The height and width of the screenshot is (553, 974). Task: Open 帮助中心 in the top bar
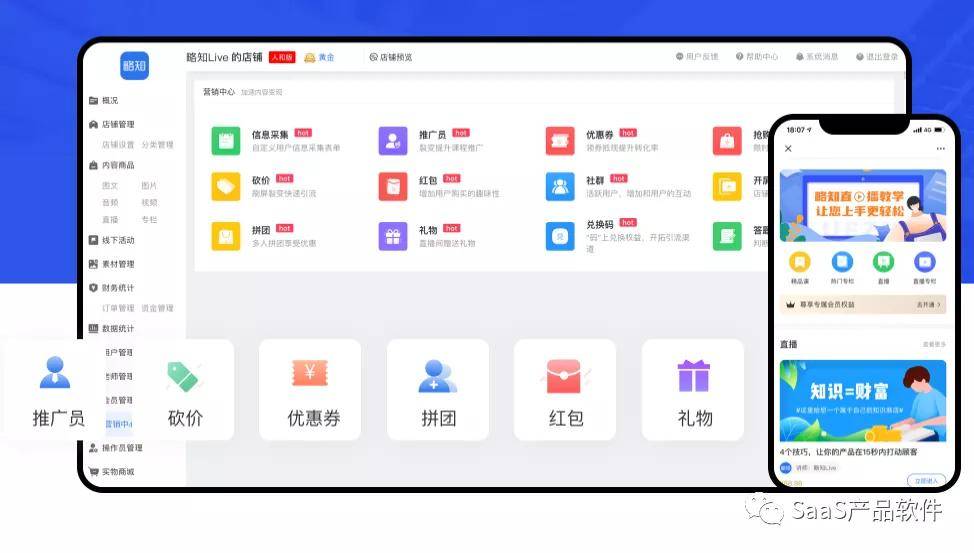pyautogui.click(x=757, y=57)
